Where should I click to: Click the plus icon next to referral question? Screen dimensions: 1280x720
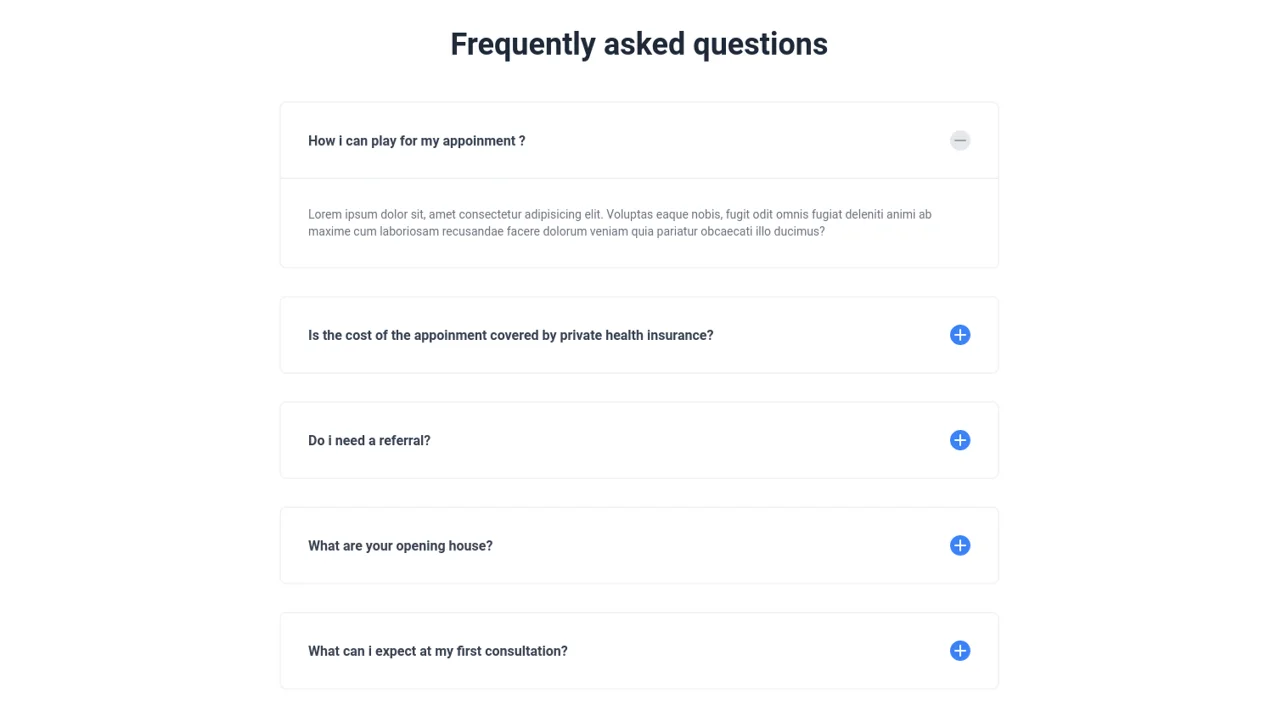point(959,440)
